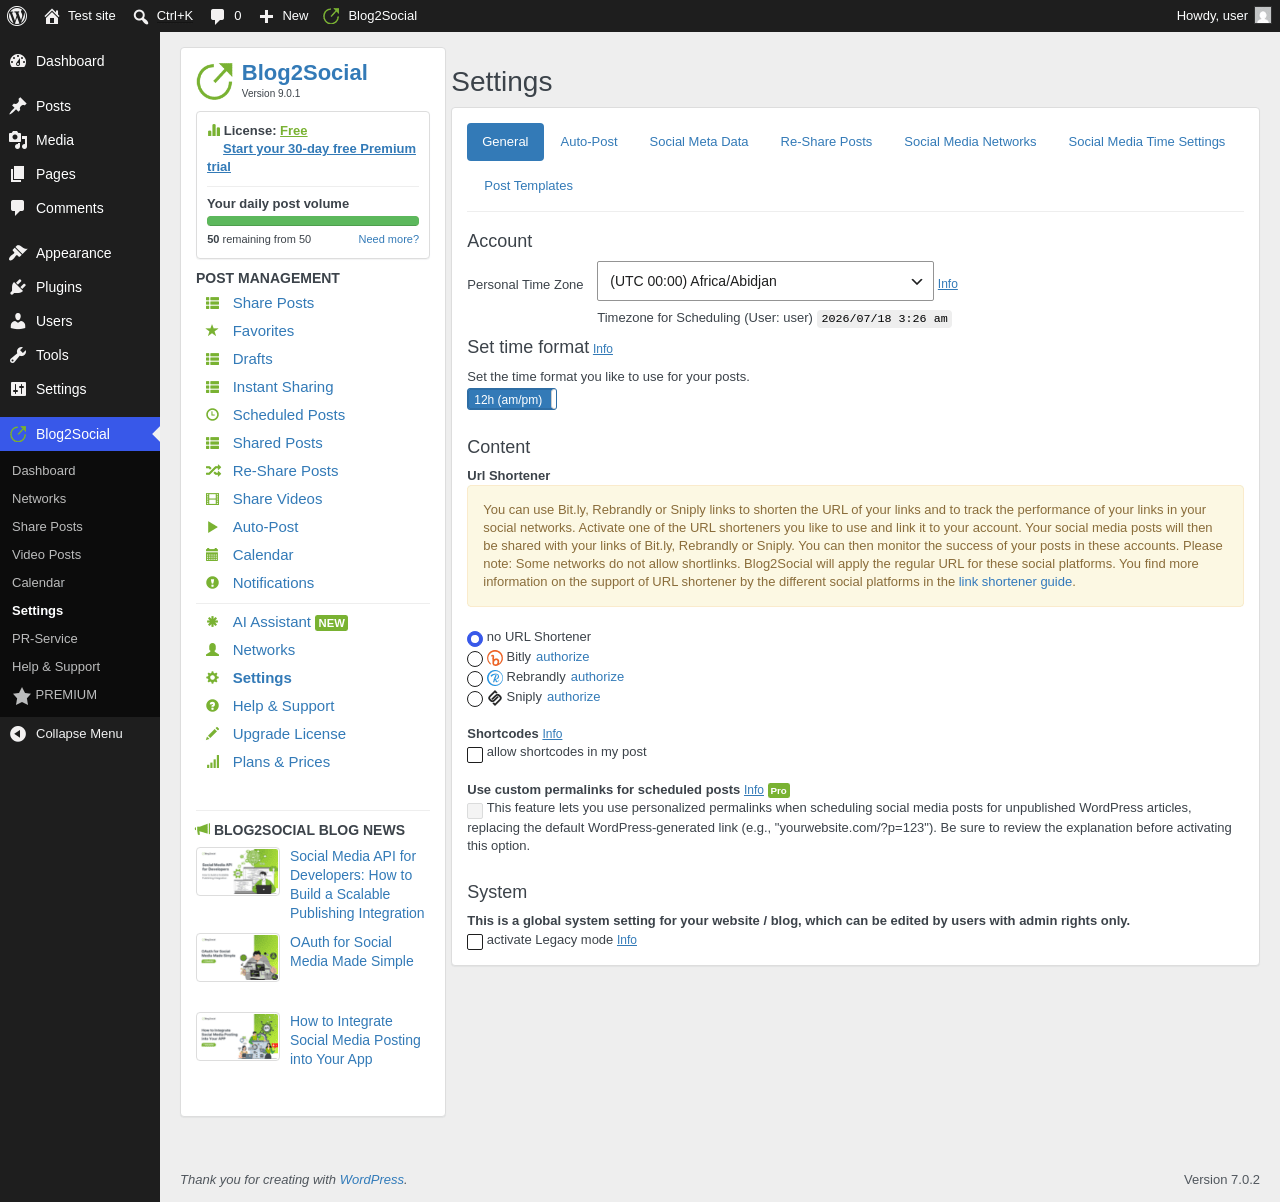The width and height of the screenshot is (1280, 1202).
Task: Click the PREMIUM star icon
Action: pos(22,696)
